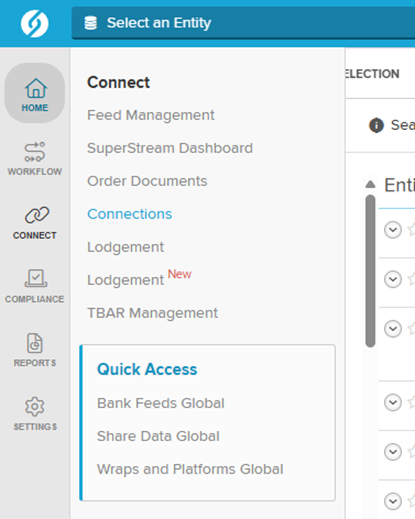The width and height of the screenshot is (415, 519).
Task: Click the entity list vertical scrollbar thumb
Action: (x=370, y=271)
